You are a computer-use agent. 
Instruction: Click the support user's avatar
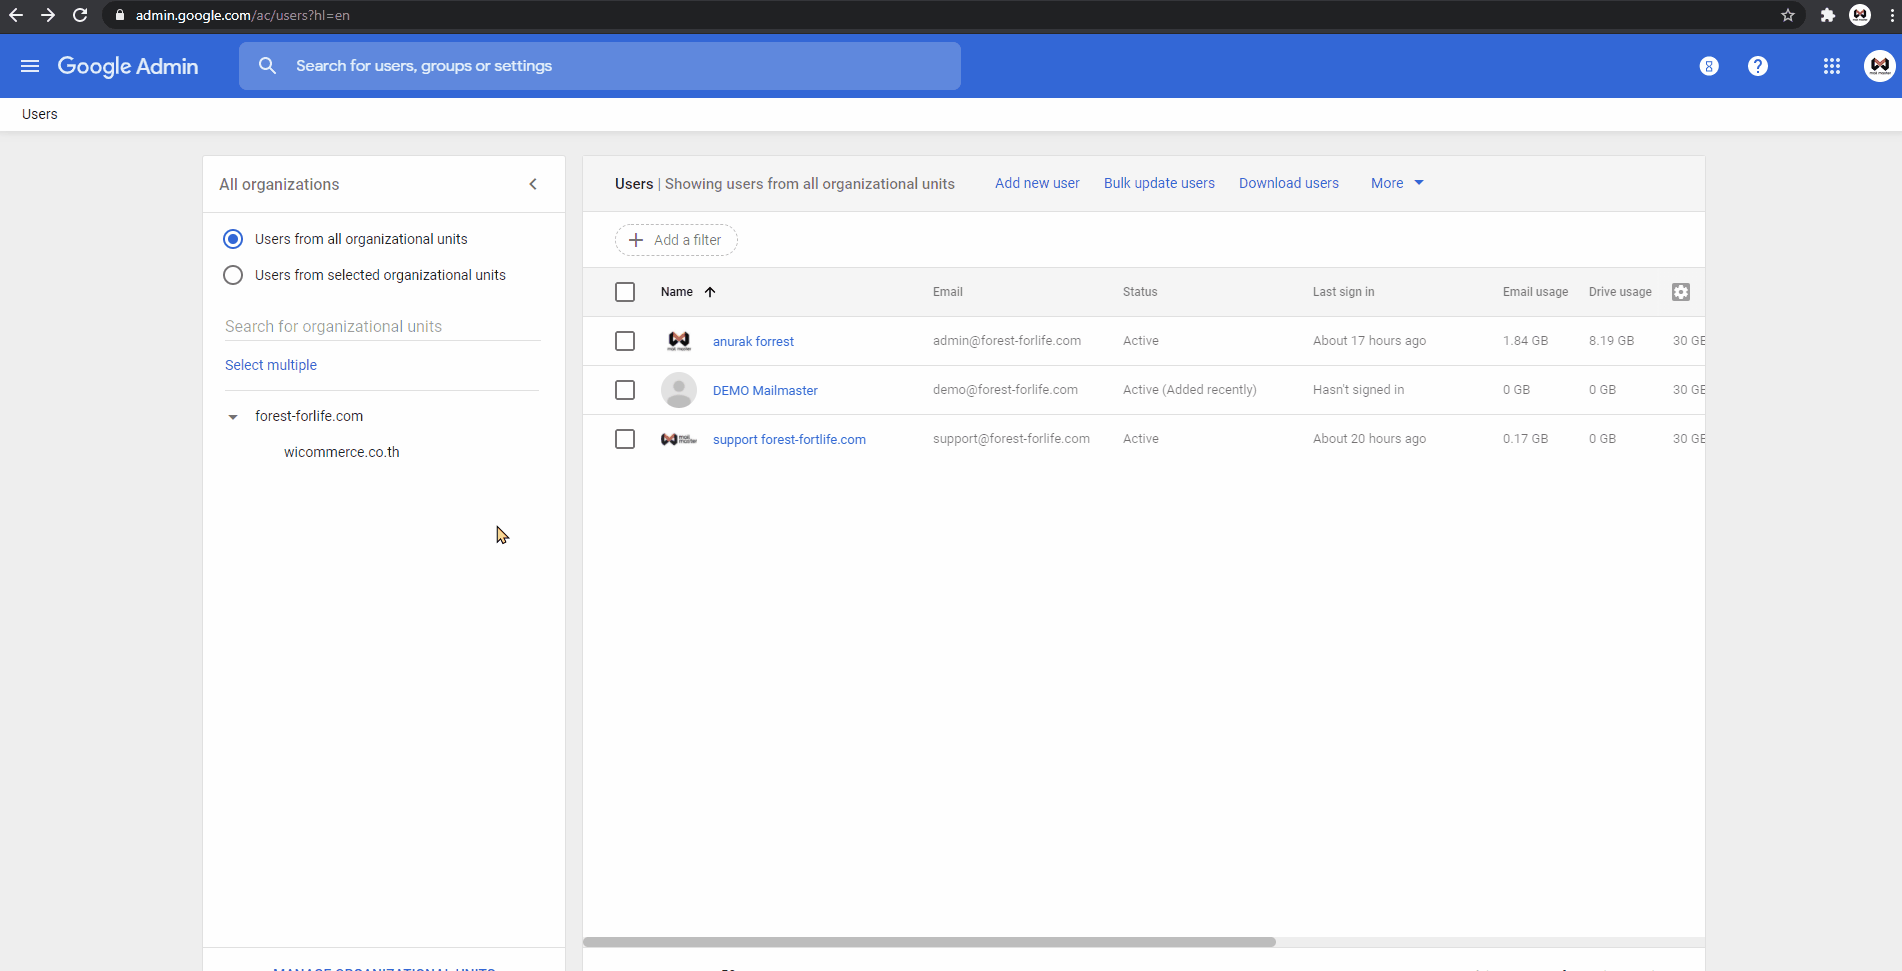(679, 439)
